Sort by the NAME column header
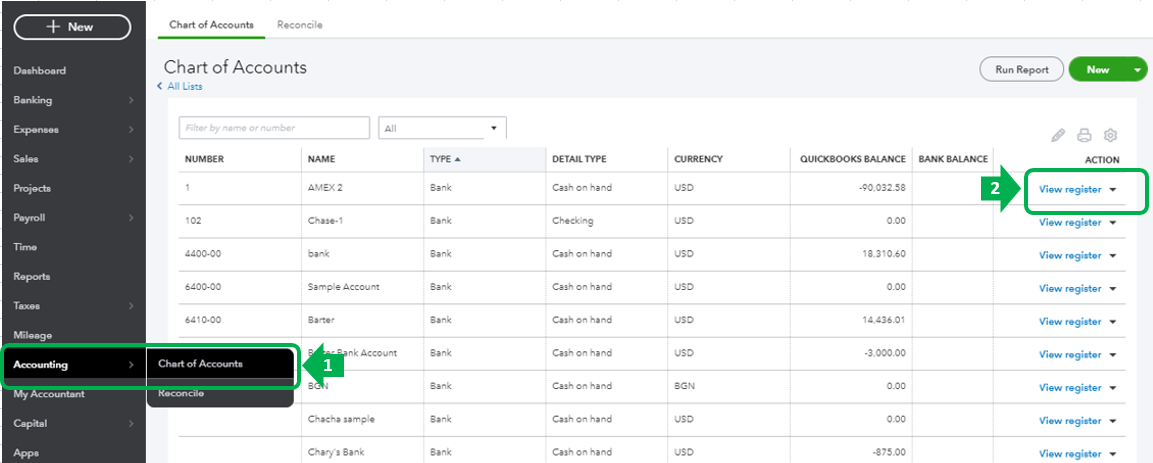 pyautogui.click(x=321, y=159)
